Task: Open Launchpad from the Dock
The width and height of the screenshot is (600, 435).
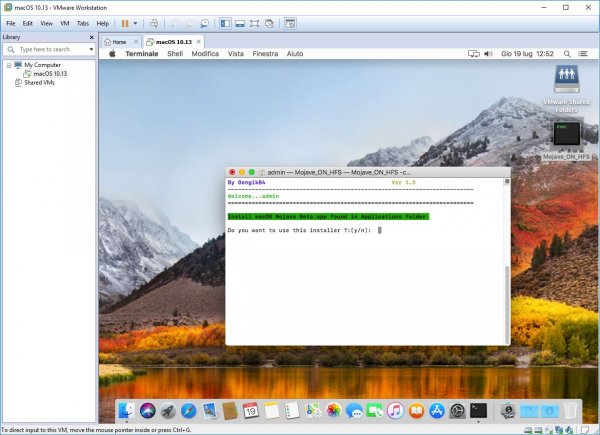Action: click(x=168, y=411)
